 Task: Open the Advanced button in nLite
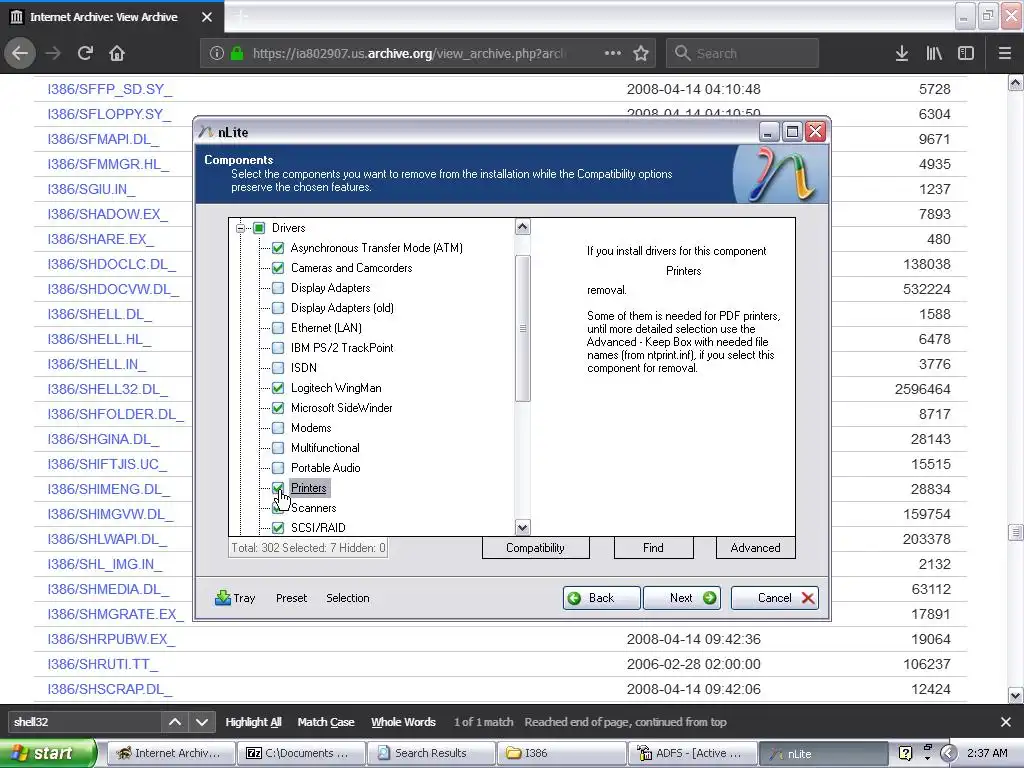coord(756,548)
